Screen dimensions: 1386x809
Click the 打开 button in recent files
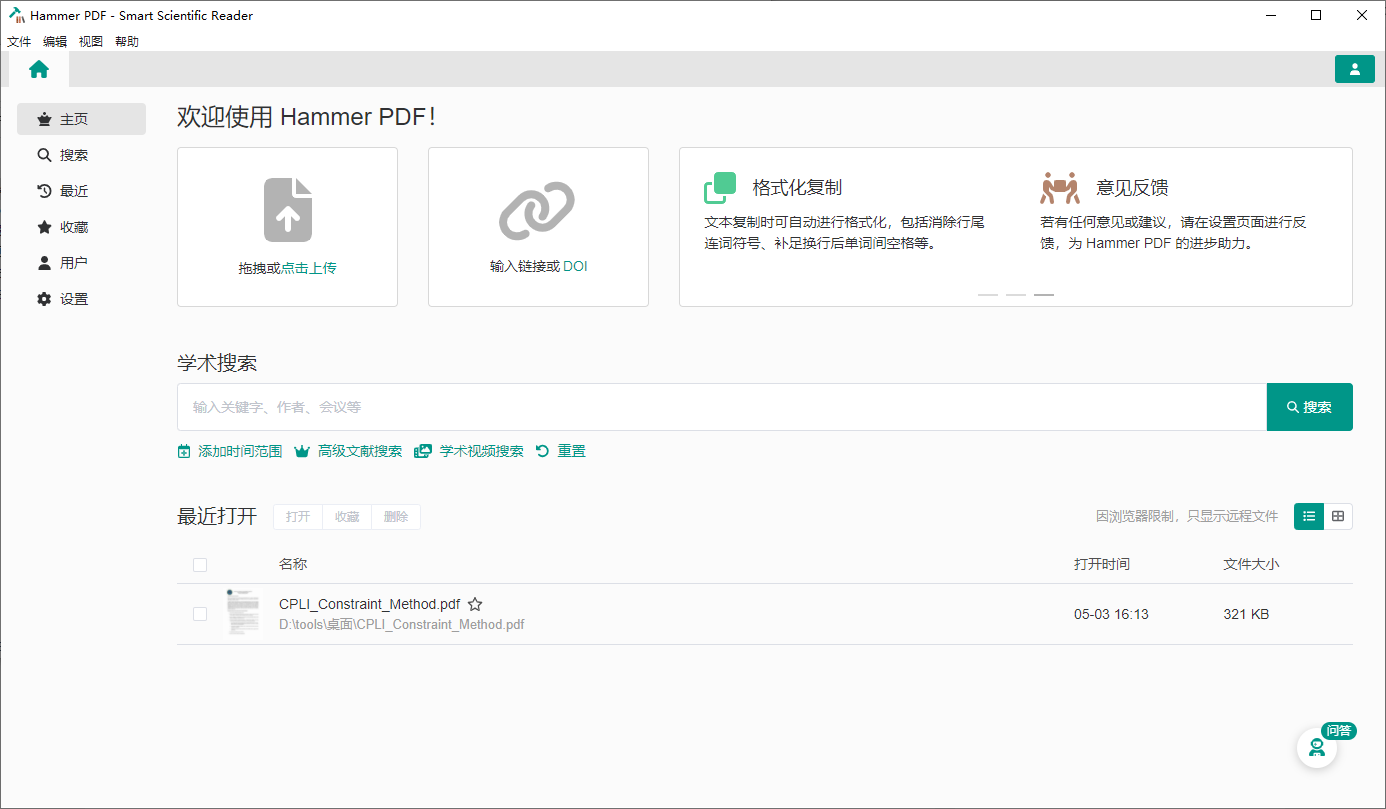click(298, 517)
